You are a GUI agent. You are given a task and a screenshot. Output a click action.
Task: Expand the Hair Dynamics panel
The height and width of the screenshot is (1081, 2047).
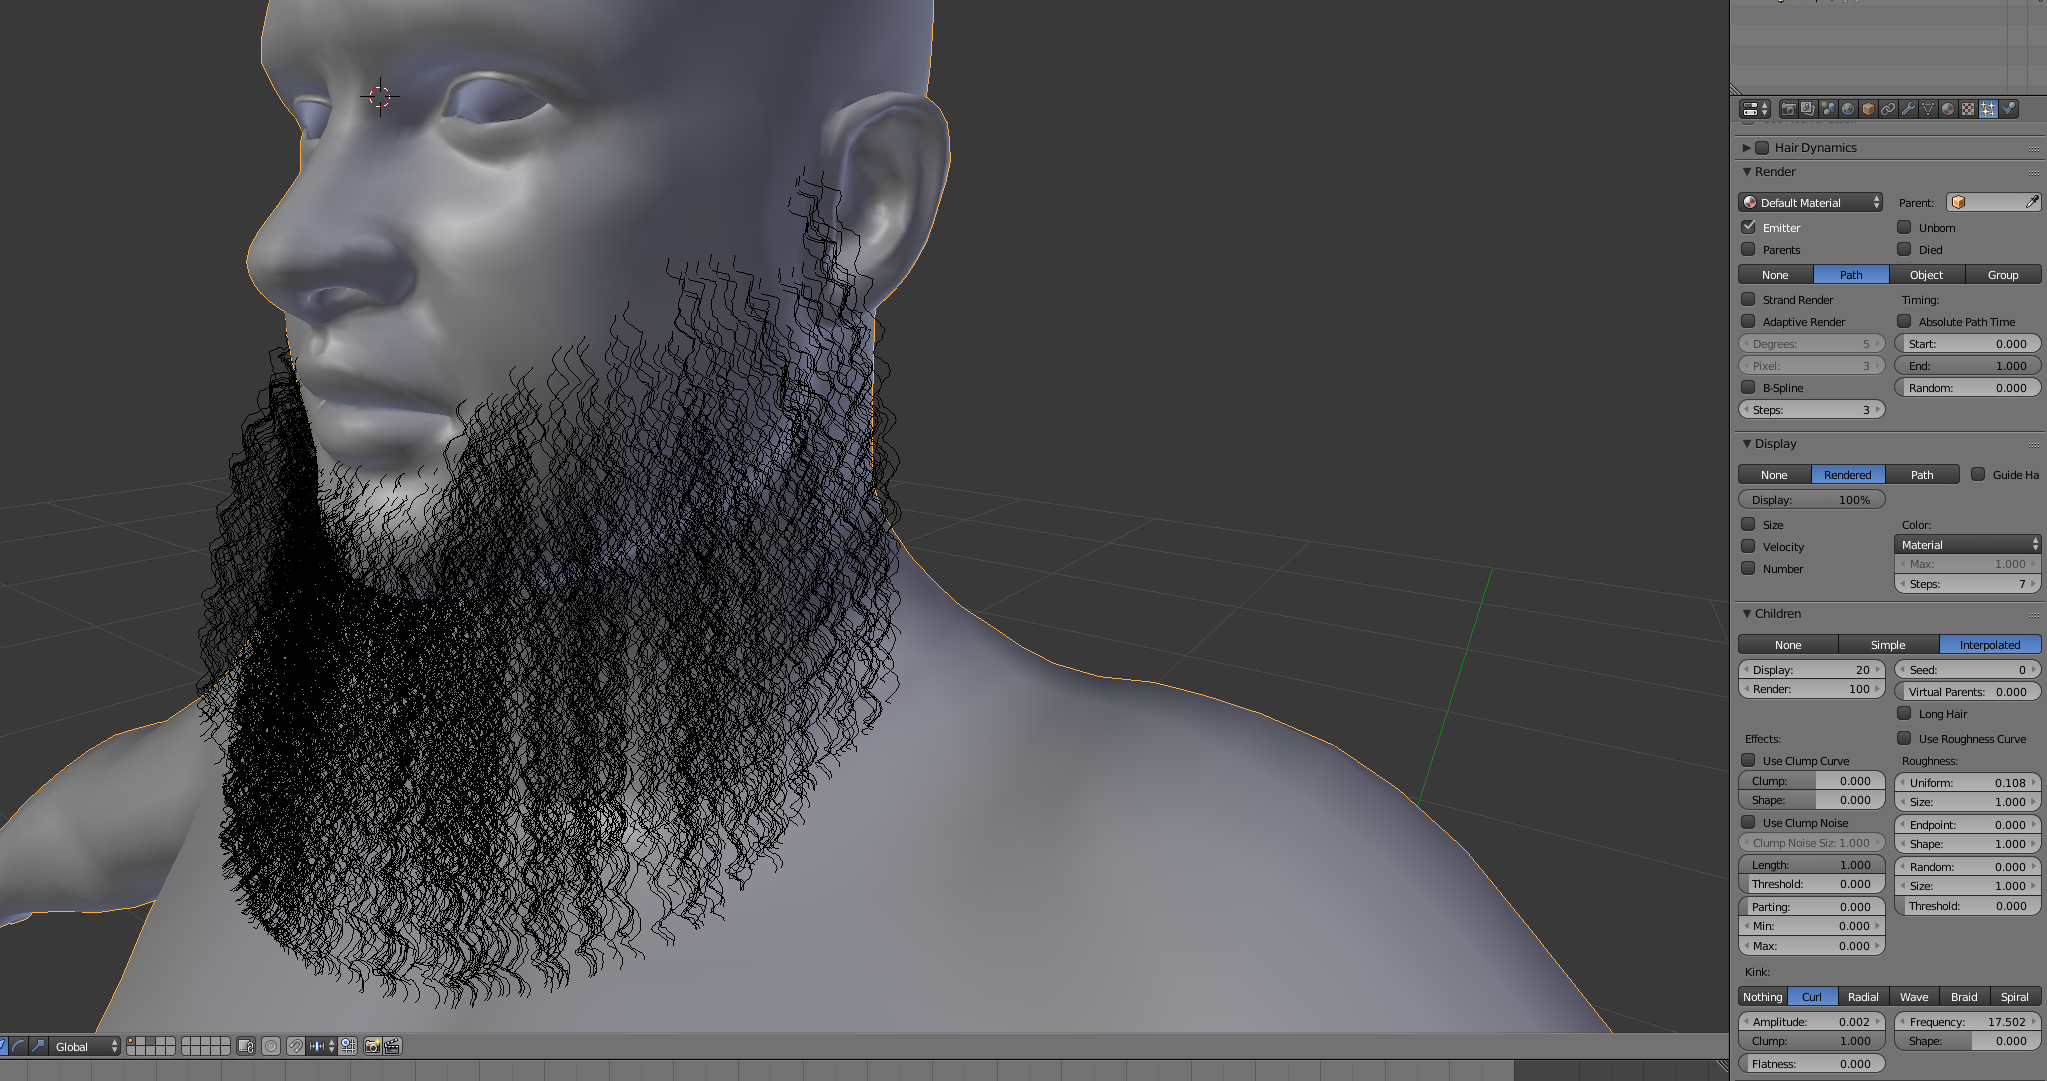(1746, 147)
